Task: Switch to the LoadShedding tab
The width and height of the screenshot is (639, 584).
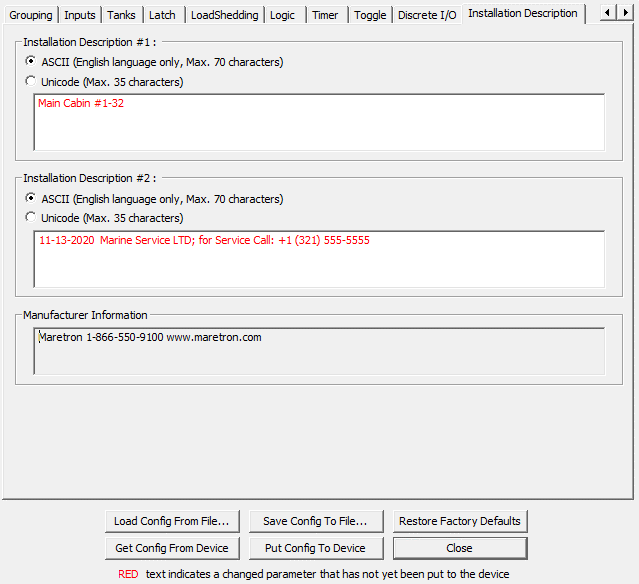Action: [x=224, y=15]
